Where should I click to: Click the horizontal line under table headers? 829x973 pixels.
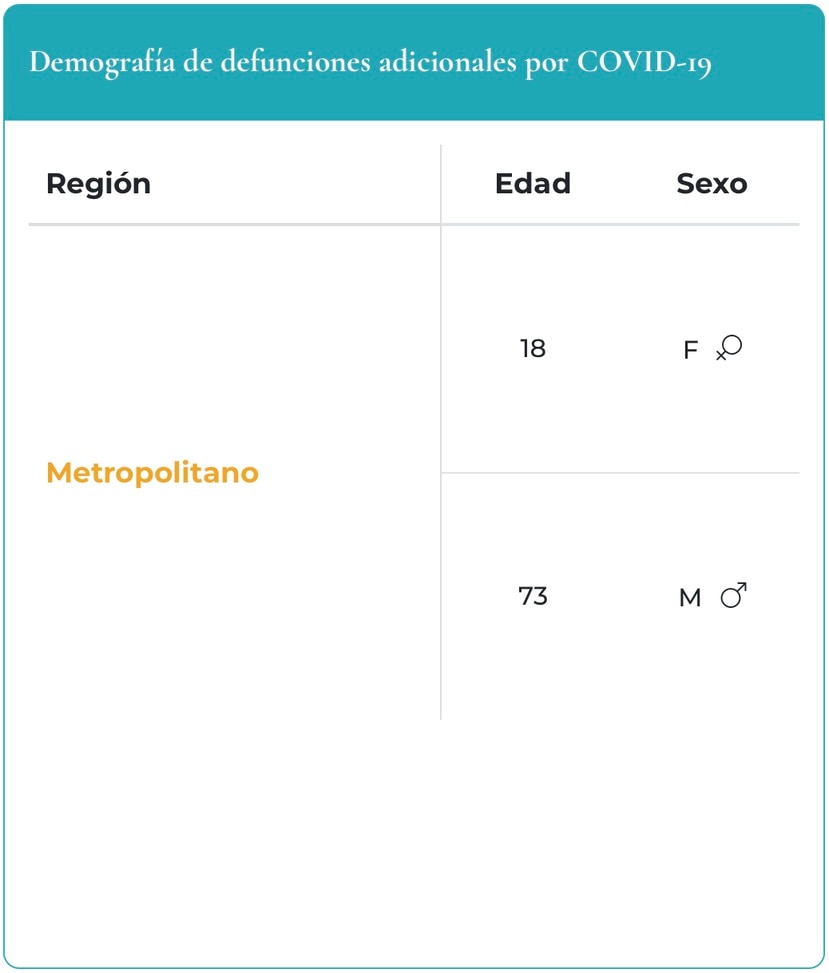coord(414,224)
